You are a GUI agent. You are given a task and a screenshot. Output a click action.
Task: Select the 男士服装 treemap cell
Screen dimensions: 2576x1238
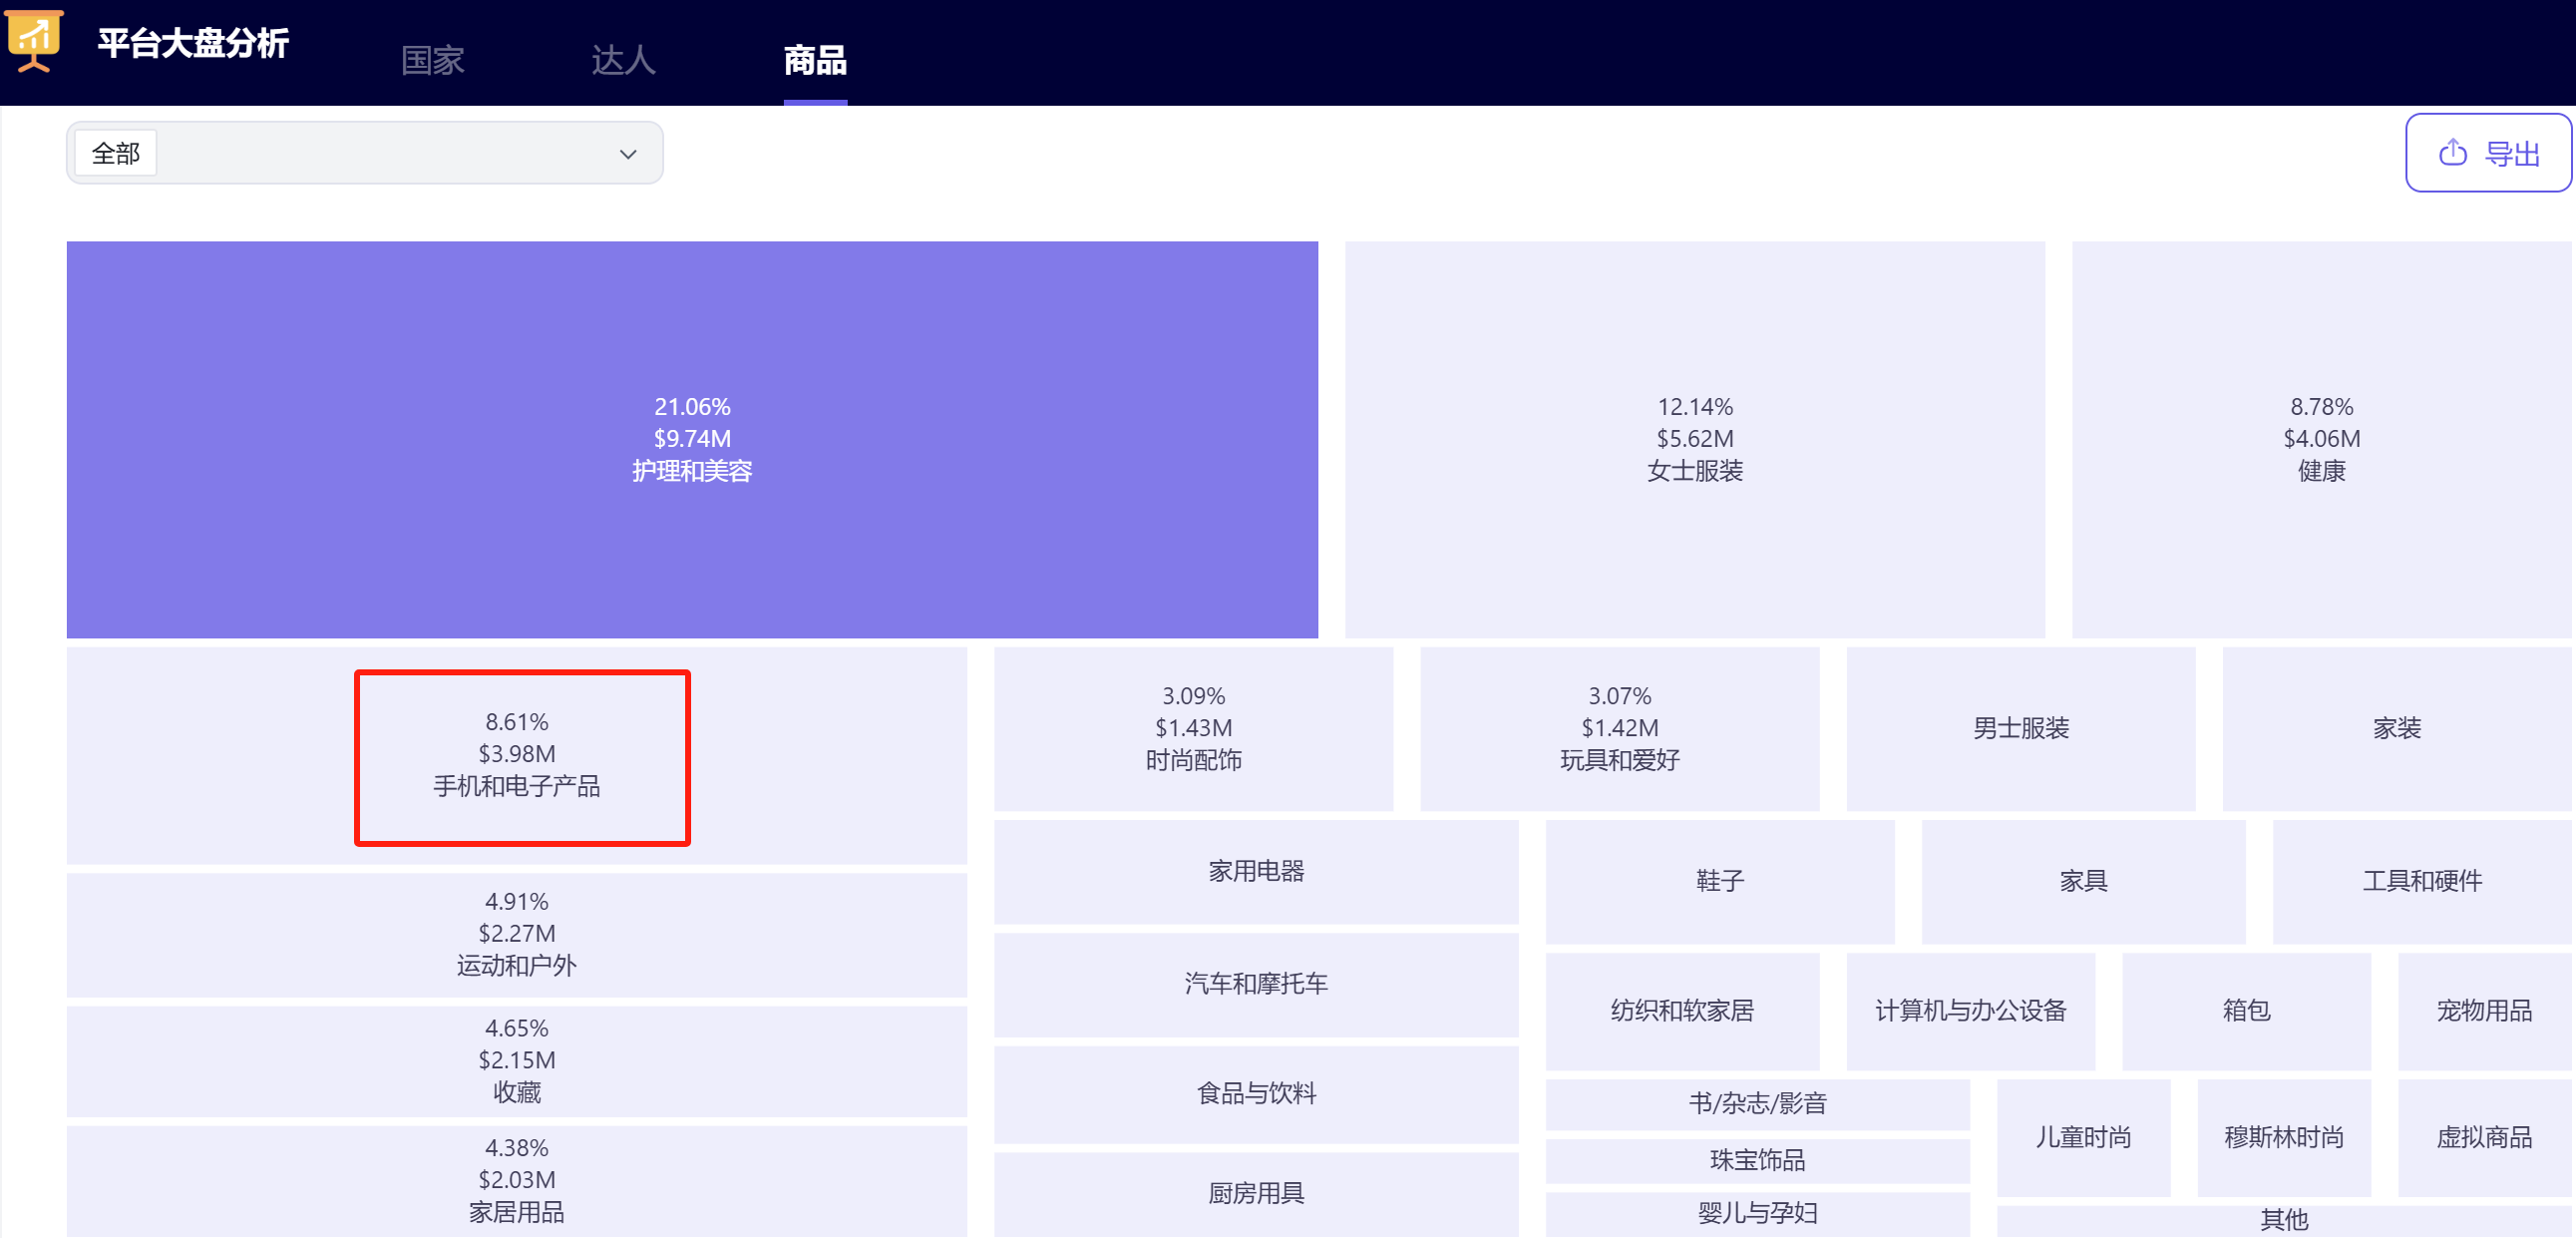[x=2020, y=728]
